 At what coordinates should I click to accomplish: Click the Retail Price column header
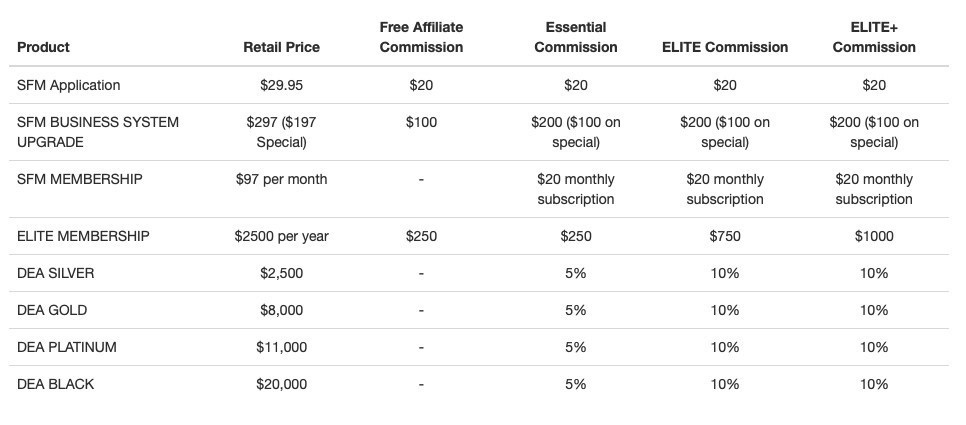(282, 47)
